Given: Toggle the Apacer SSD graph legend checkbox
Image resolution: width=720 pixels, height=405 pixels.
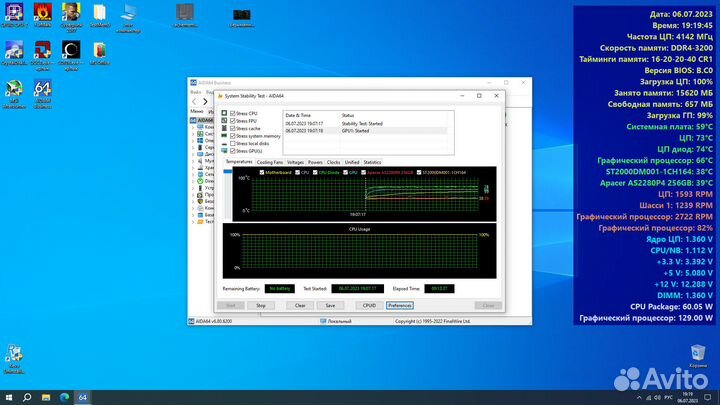Looking at the screenshot, I should pyautogui.click(x=363, y=173).
